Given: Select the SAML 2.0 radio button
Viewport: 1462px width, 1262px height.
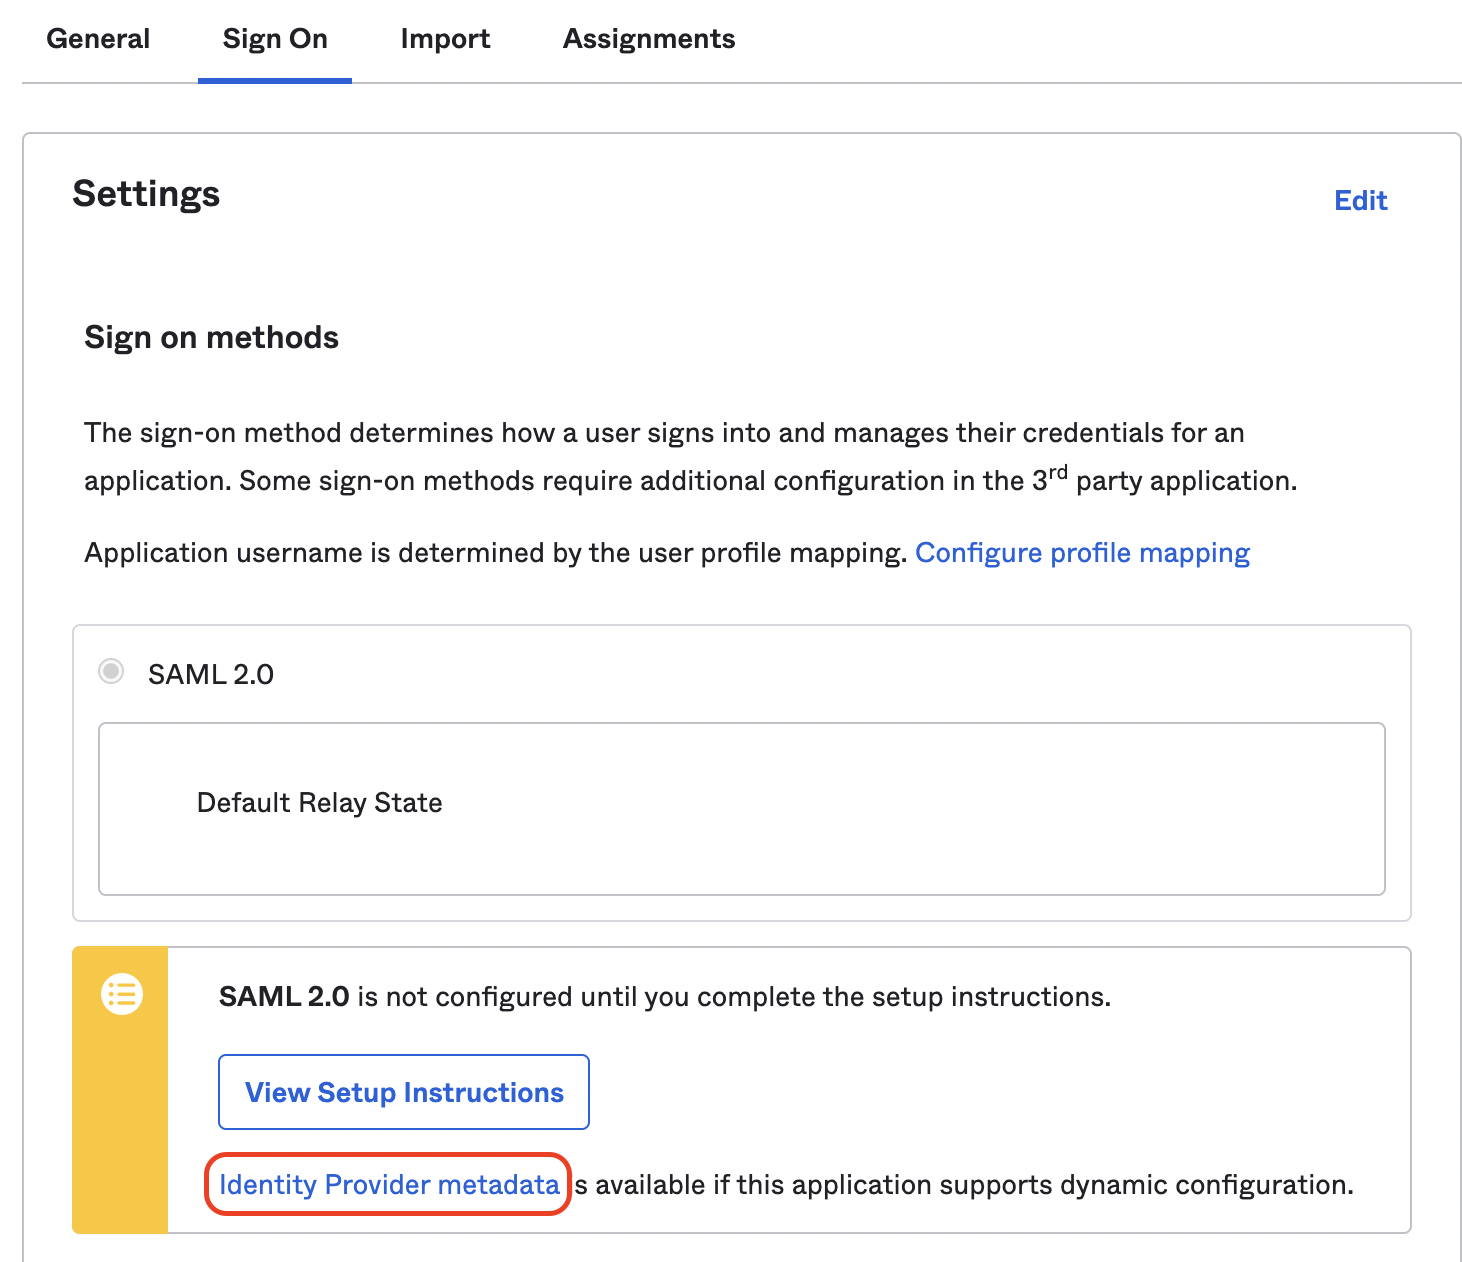Looking at the screenshot, I should pyautogui.click(x=111, y=671).
